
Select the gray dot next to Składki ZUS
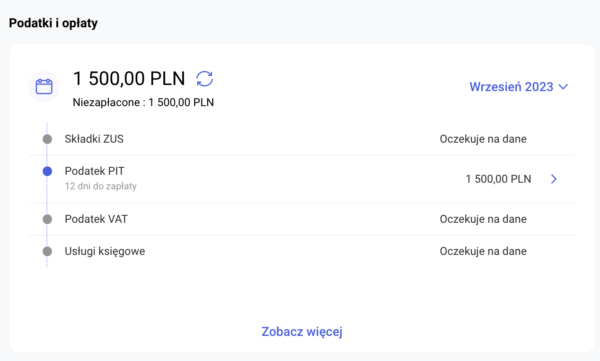47,139
